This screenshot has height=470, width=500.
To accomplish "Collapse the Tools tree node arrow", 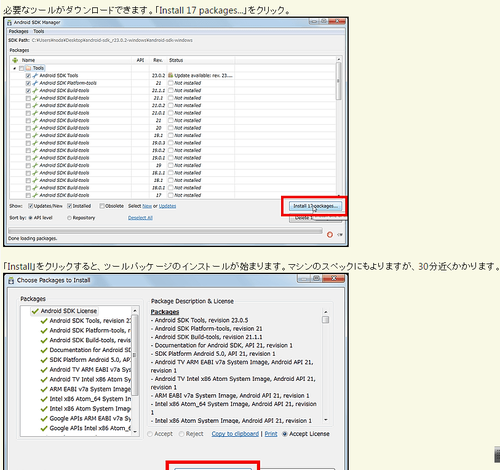I will (15, 68).
